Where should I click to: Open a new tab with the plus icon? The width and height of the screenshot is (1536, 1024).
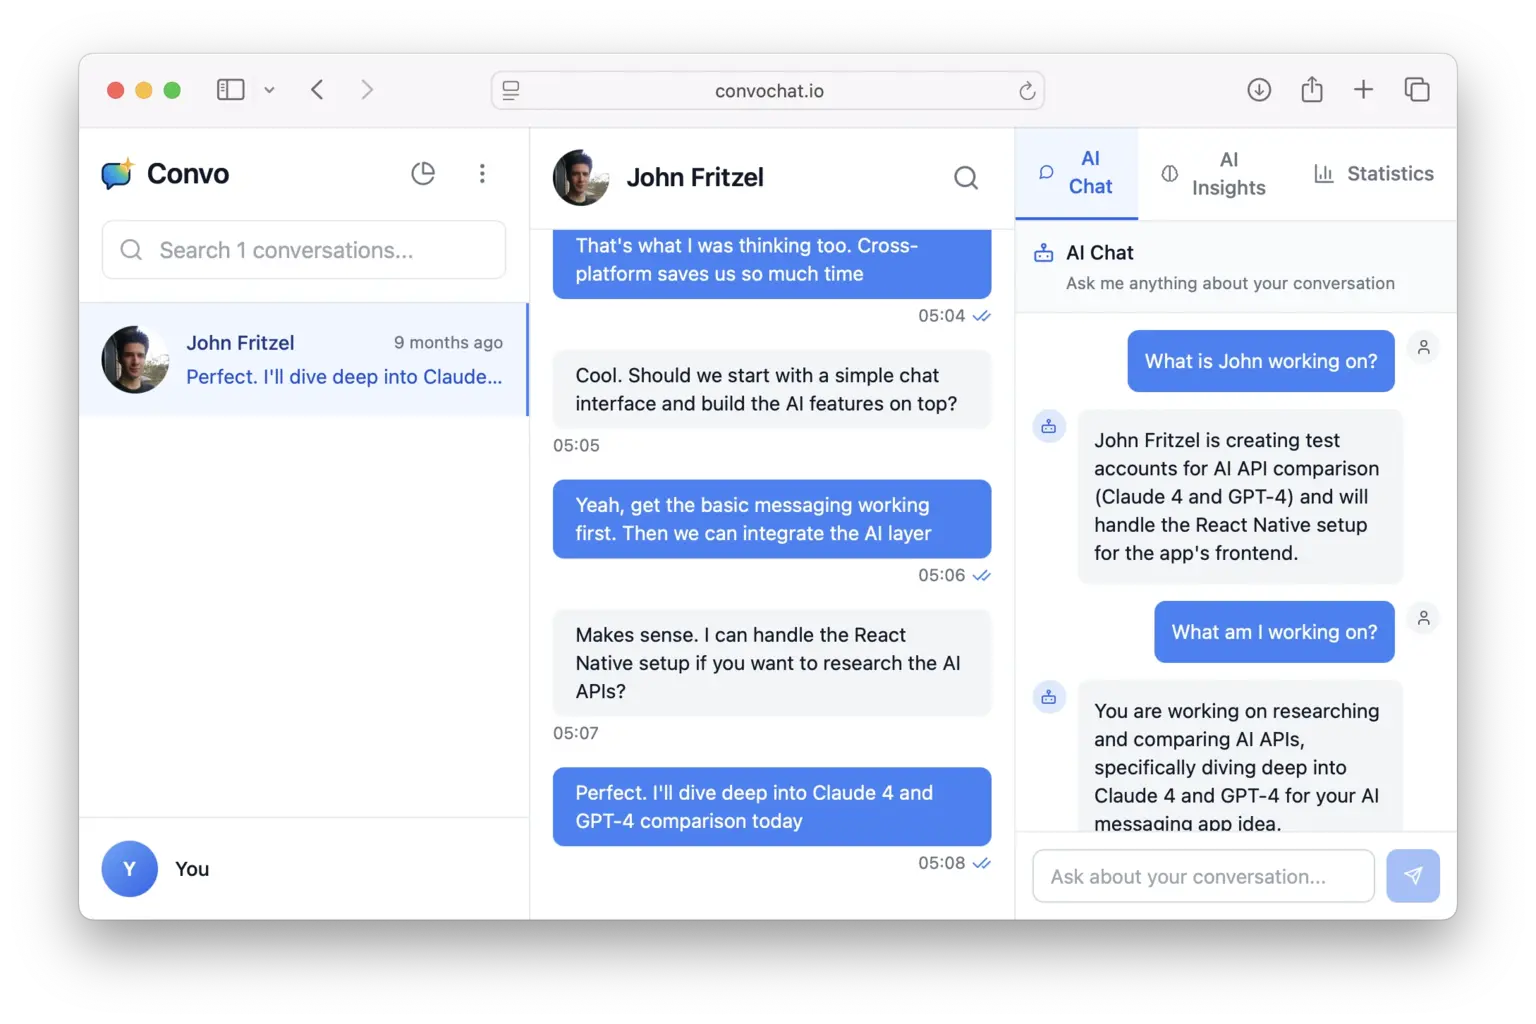click(1364, 89)
